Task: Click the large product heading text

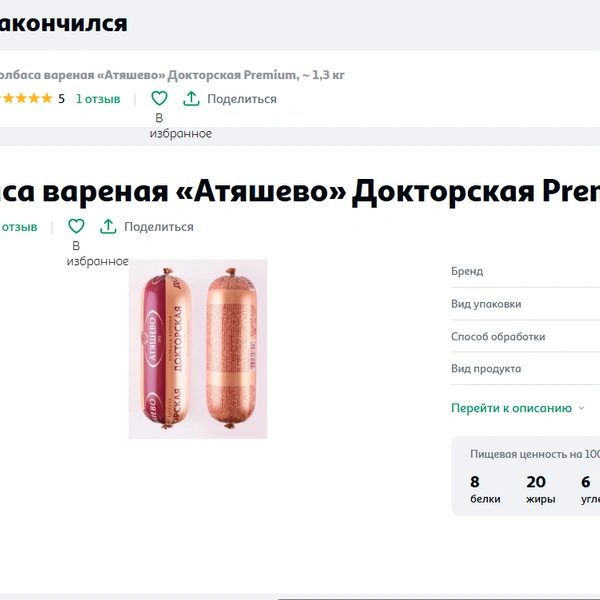Action: pyautogui.click(x=300, y=191)
